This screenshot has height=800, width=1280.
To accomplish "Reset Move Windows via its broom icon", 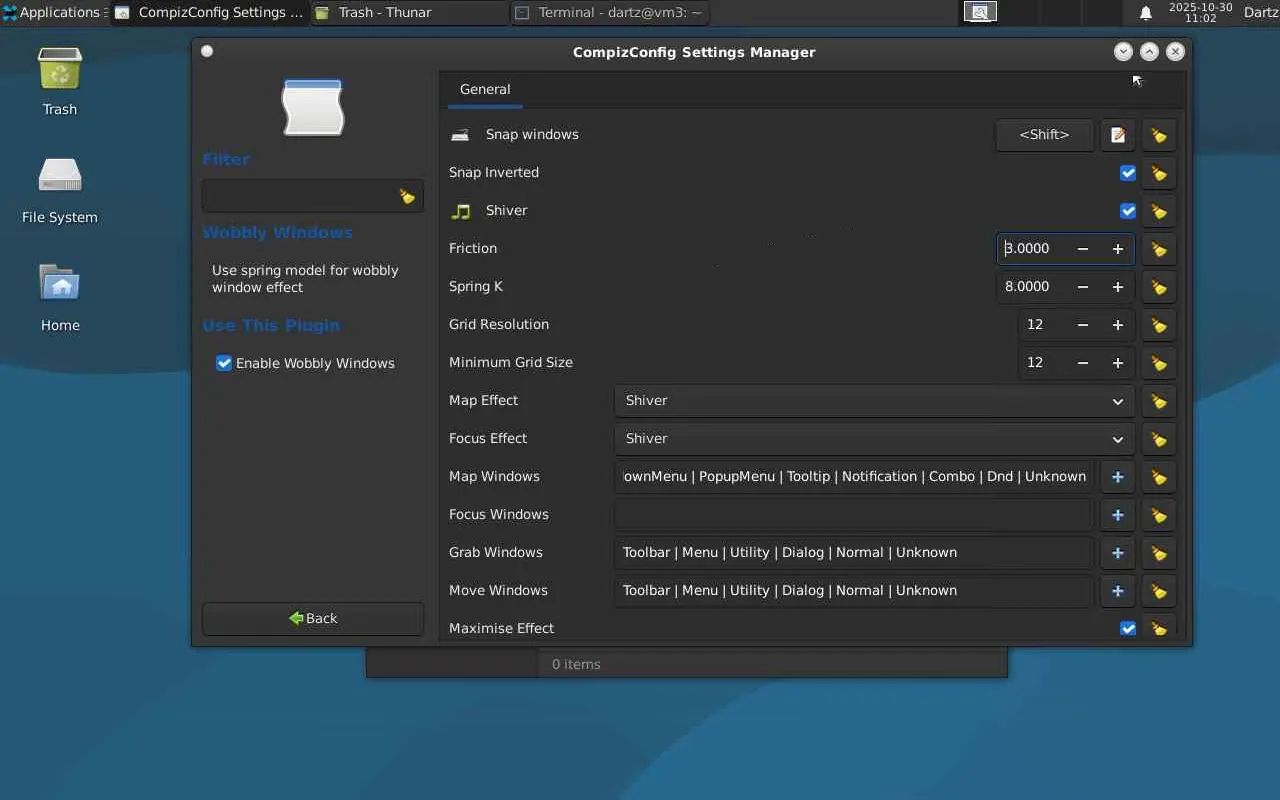I will [1158, 591].
